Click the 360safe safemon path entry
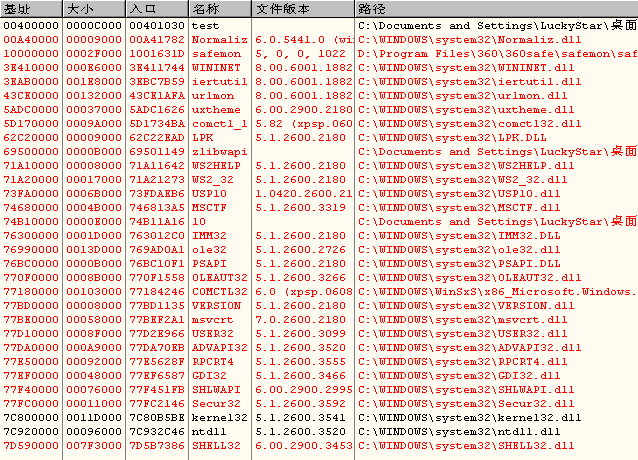This screenshot has width=638, height=460. click(498, 54)
